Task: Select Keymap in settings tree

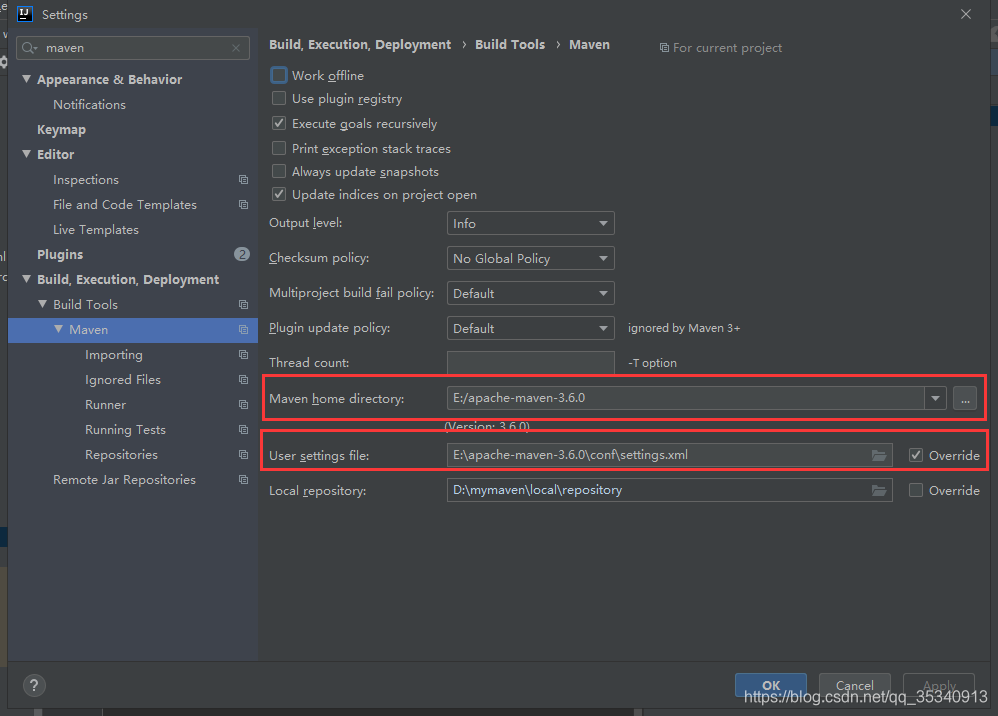Action: (61, 129)
